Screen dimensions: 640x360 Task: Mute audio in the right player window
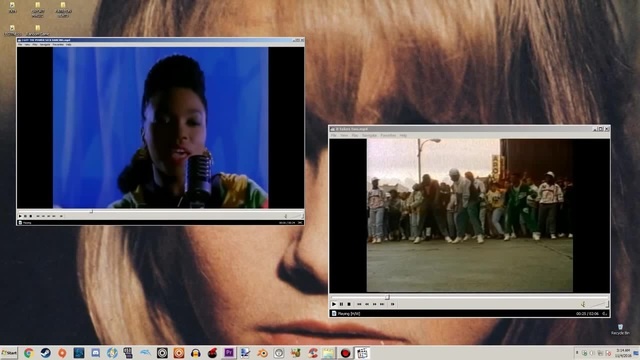(x=583, y=304)
